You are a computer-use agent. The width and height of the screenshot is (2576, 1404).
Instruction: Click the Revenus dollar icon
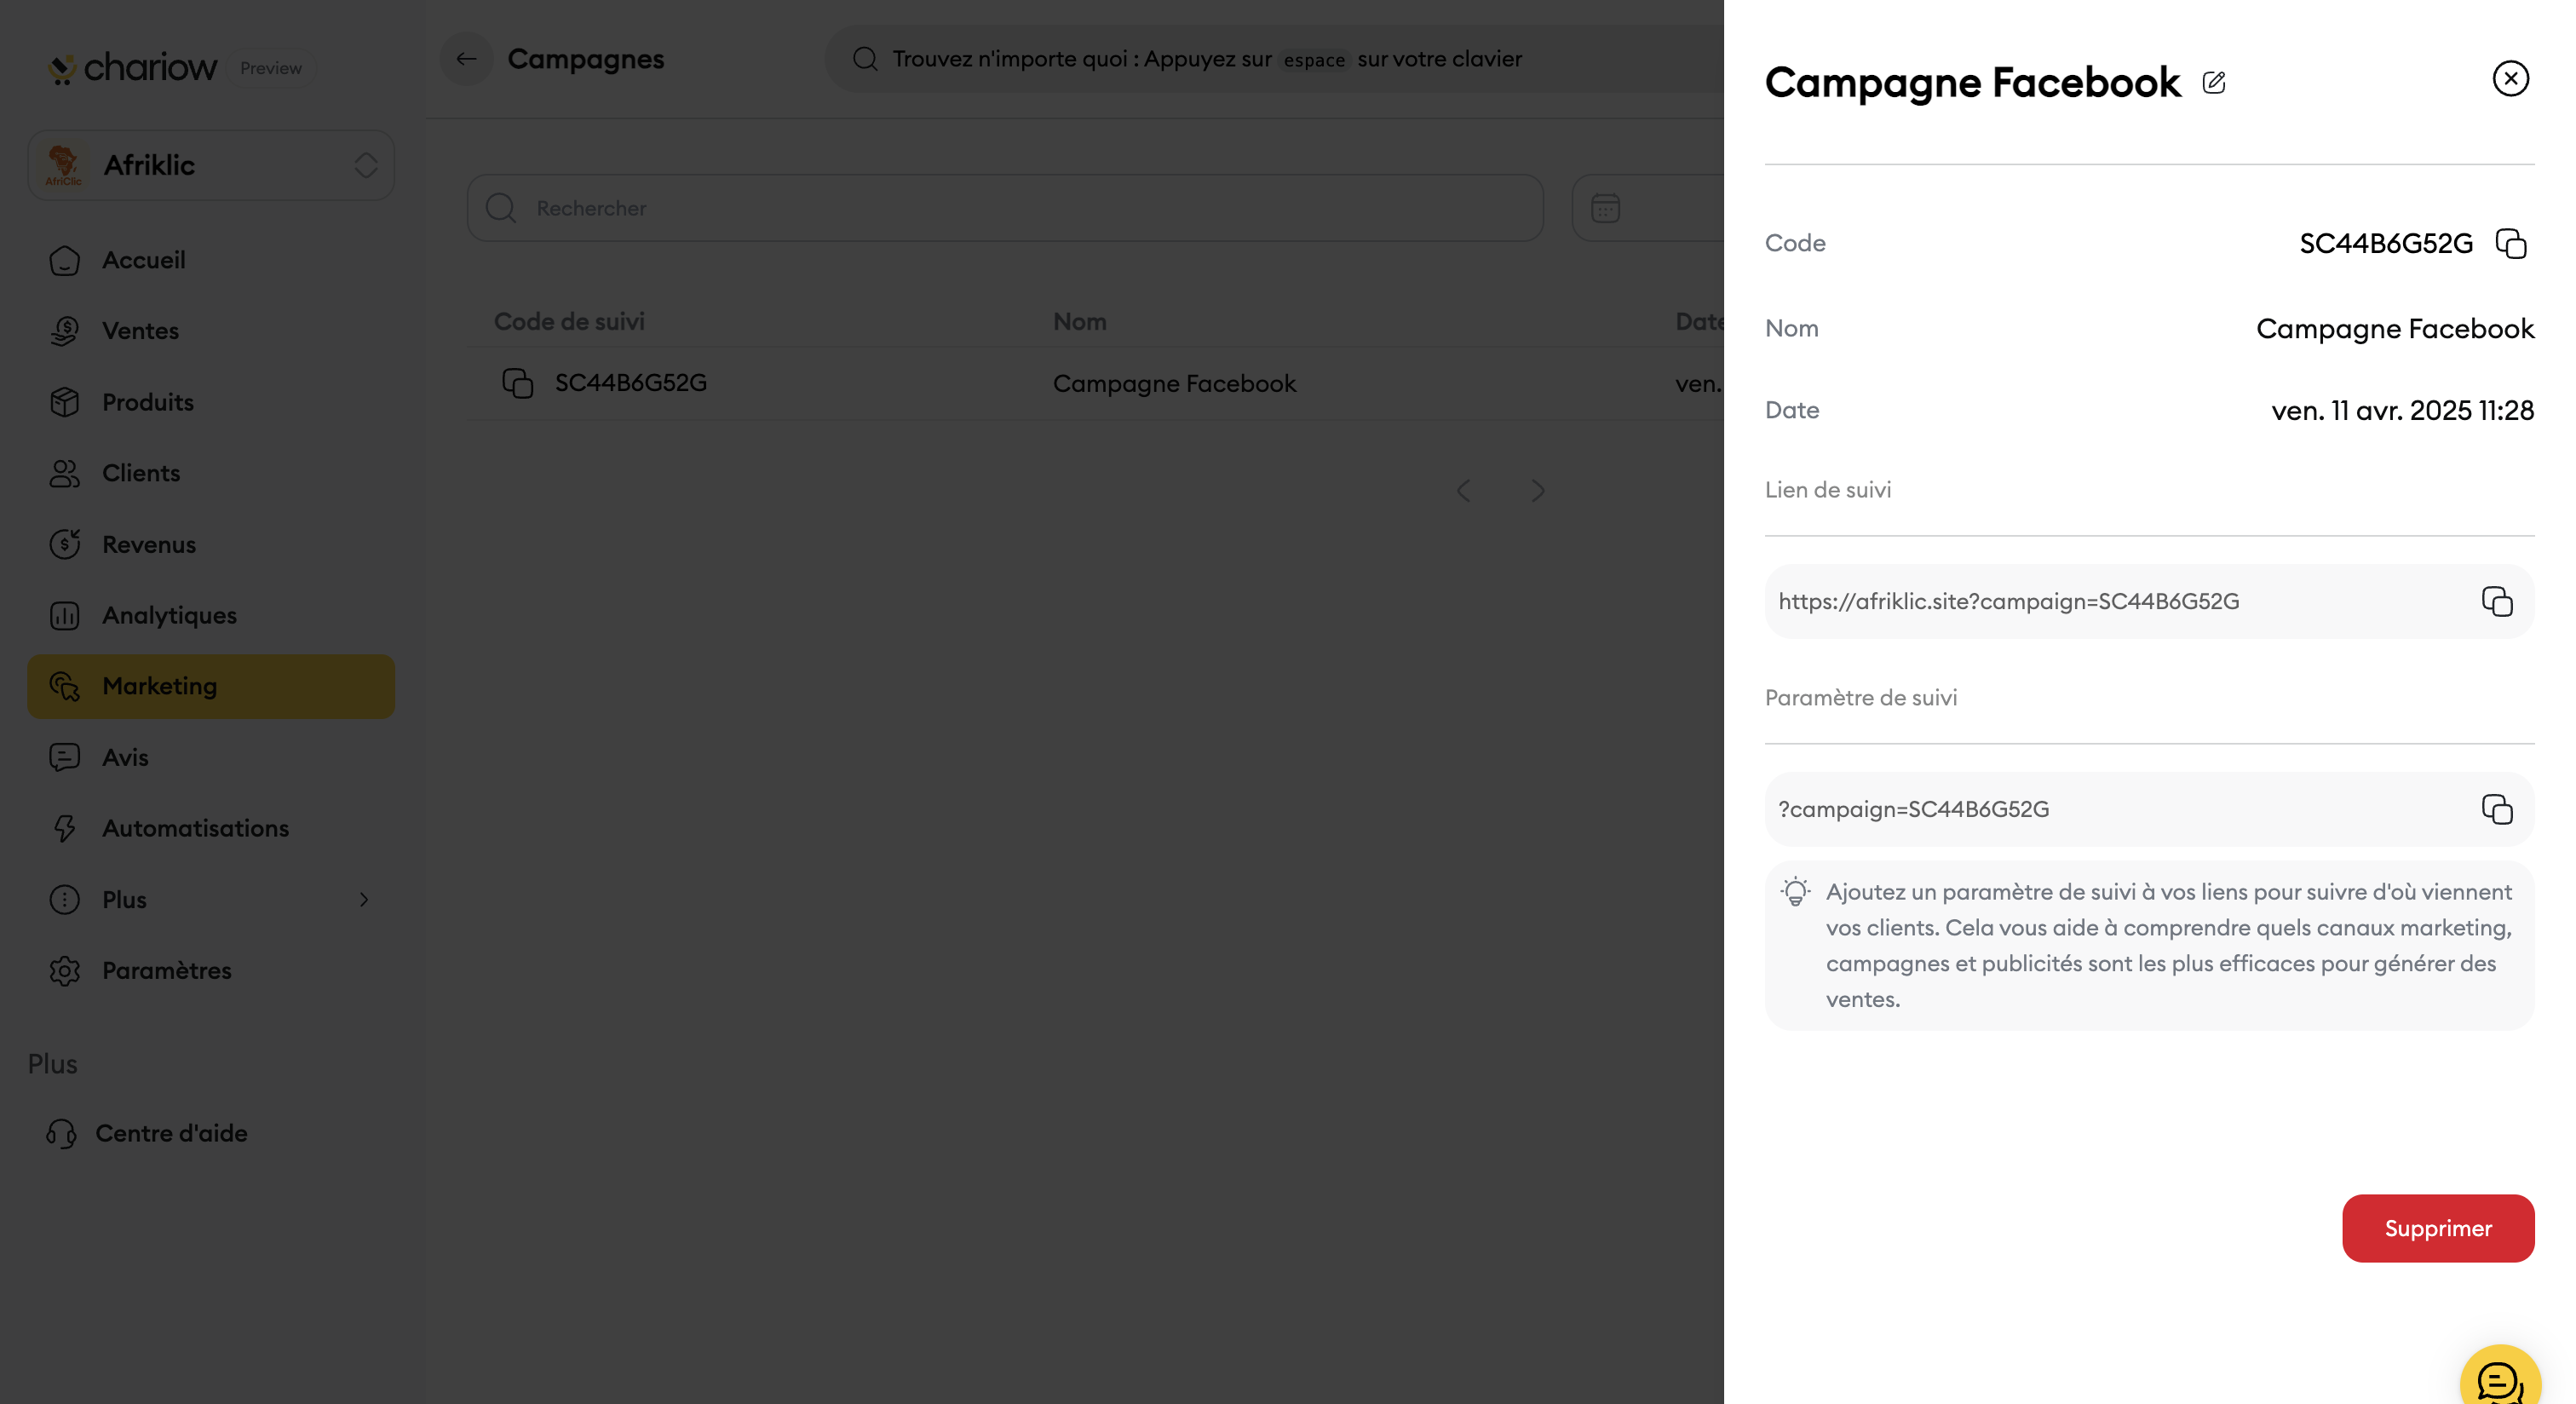[65, 544]
